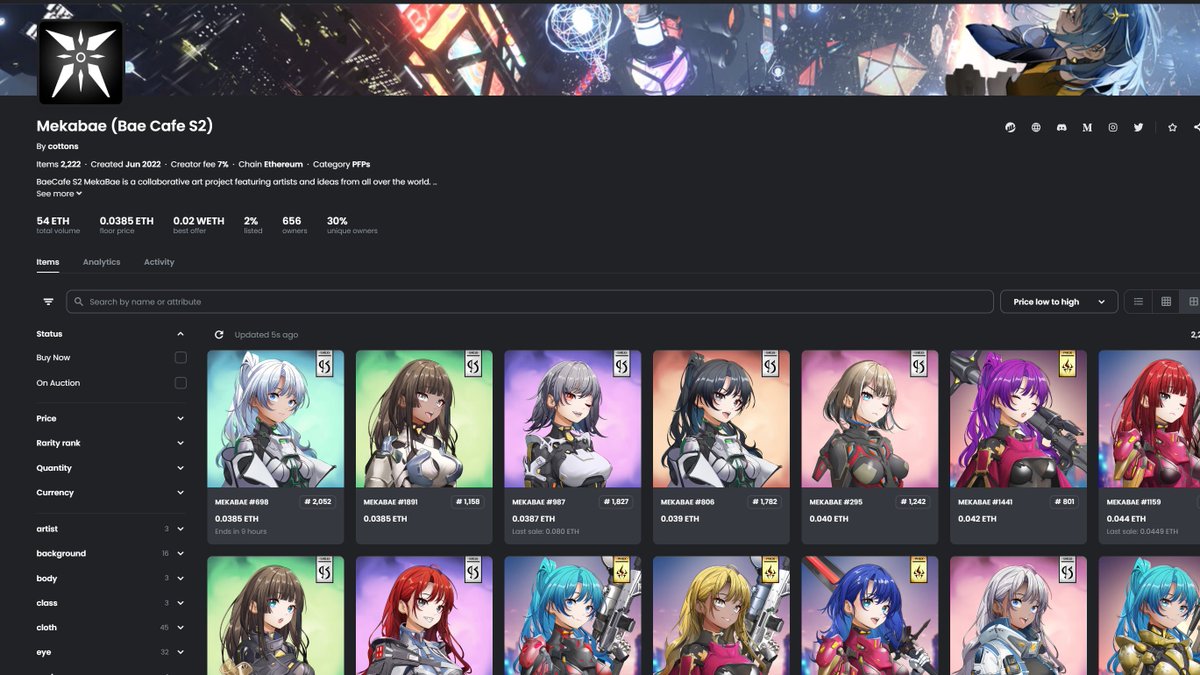Select the Items tab

point(48,262)
